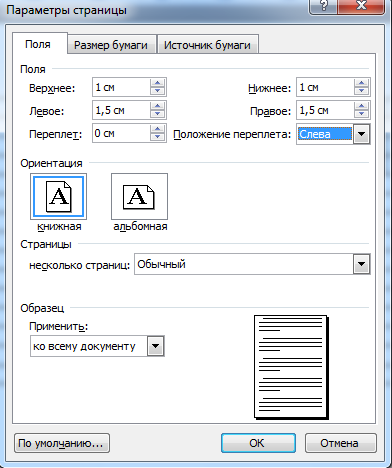Open the Источник бумаги tab

click(x=207, y=45)
